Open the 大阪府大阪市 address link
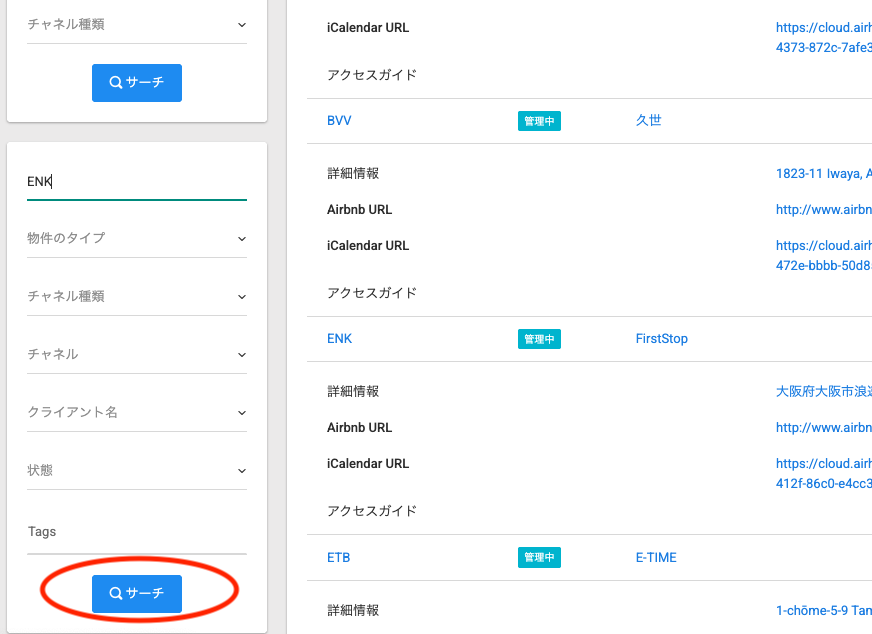The height and width of the screenshot is (634, 872). tap(823, 391)
